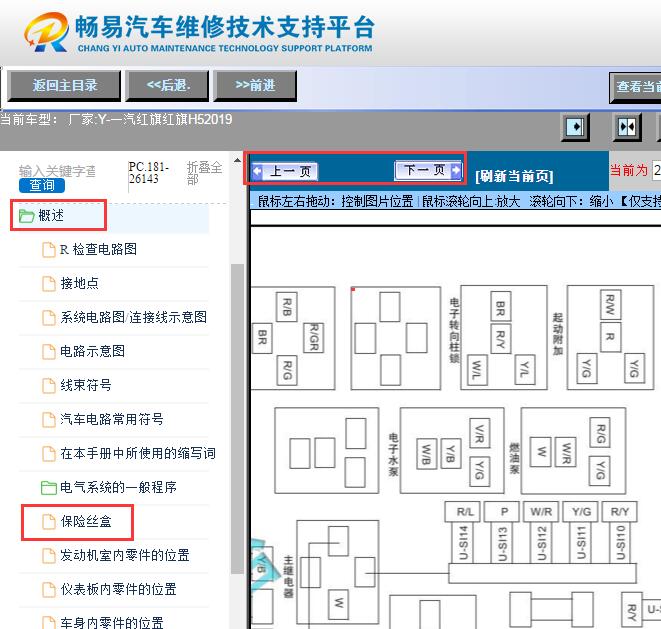Click the double-arrow split layout icon

click(626, 127)
